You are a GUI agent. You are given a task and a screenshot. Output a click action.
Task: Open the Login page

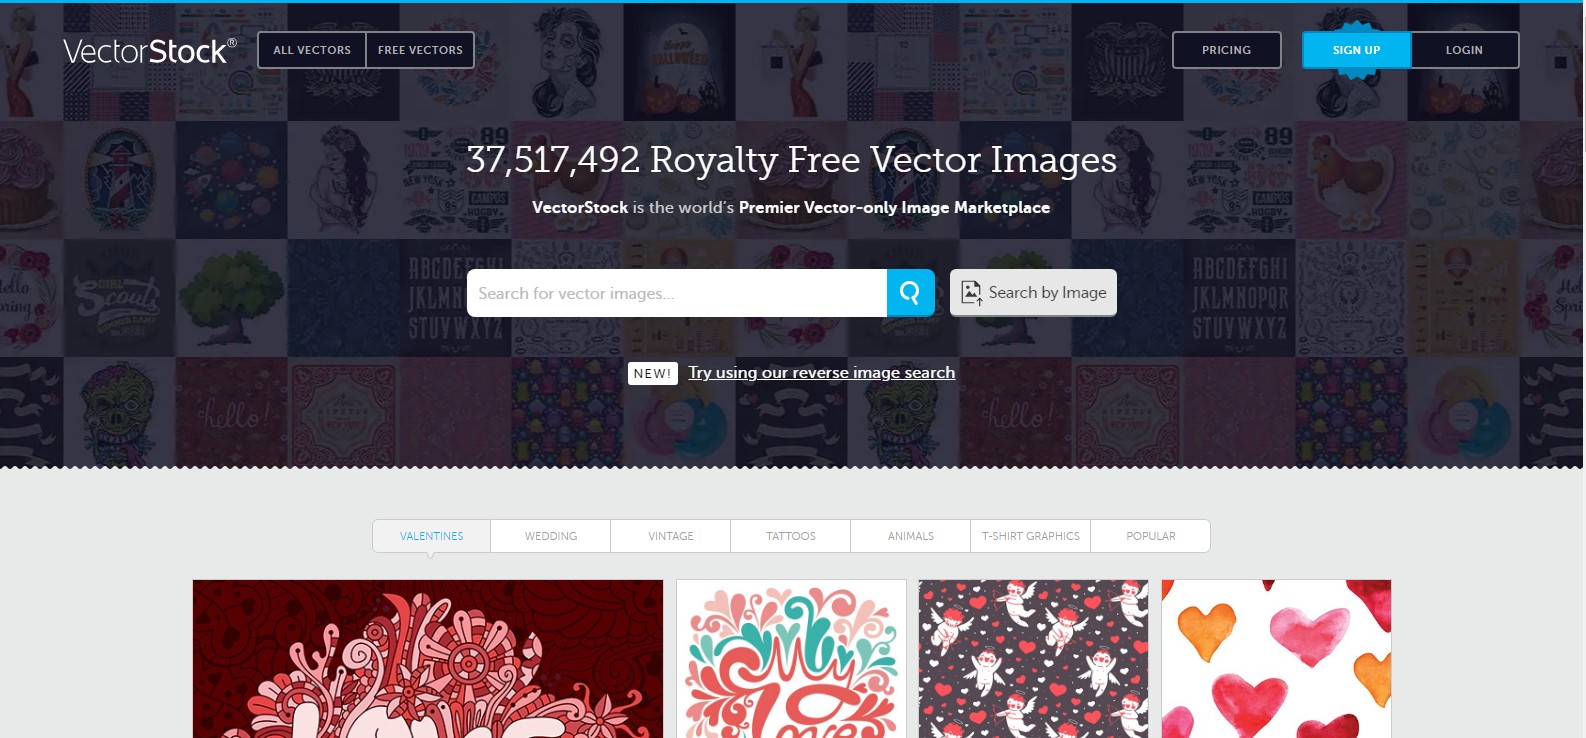point(1464,50)
